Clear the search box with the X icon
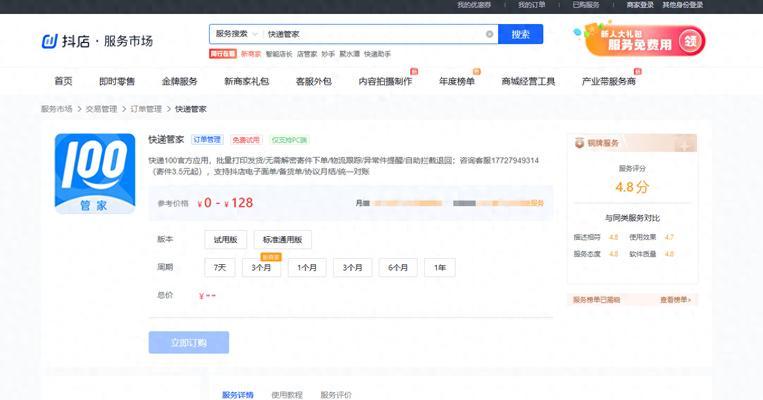 pyautogui.click(x=490, y=34)
